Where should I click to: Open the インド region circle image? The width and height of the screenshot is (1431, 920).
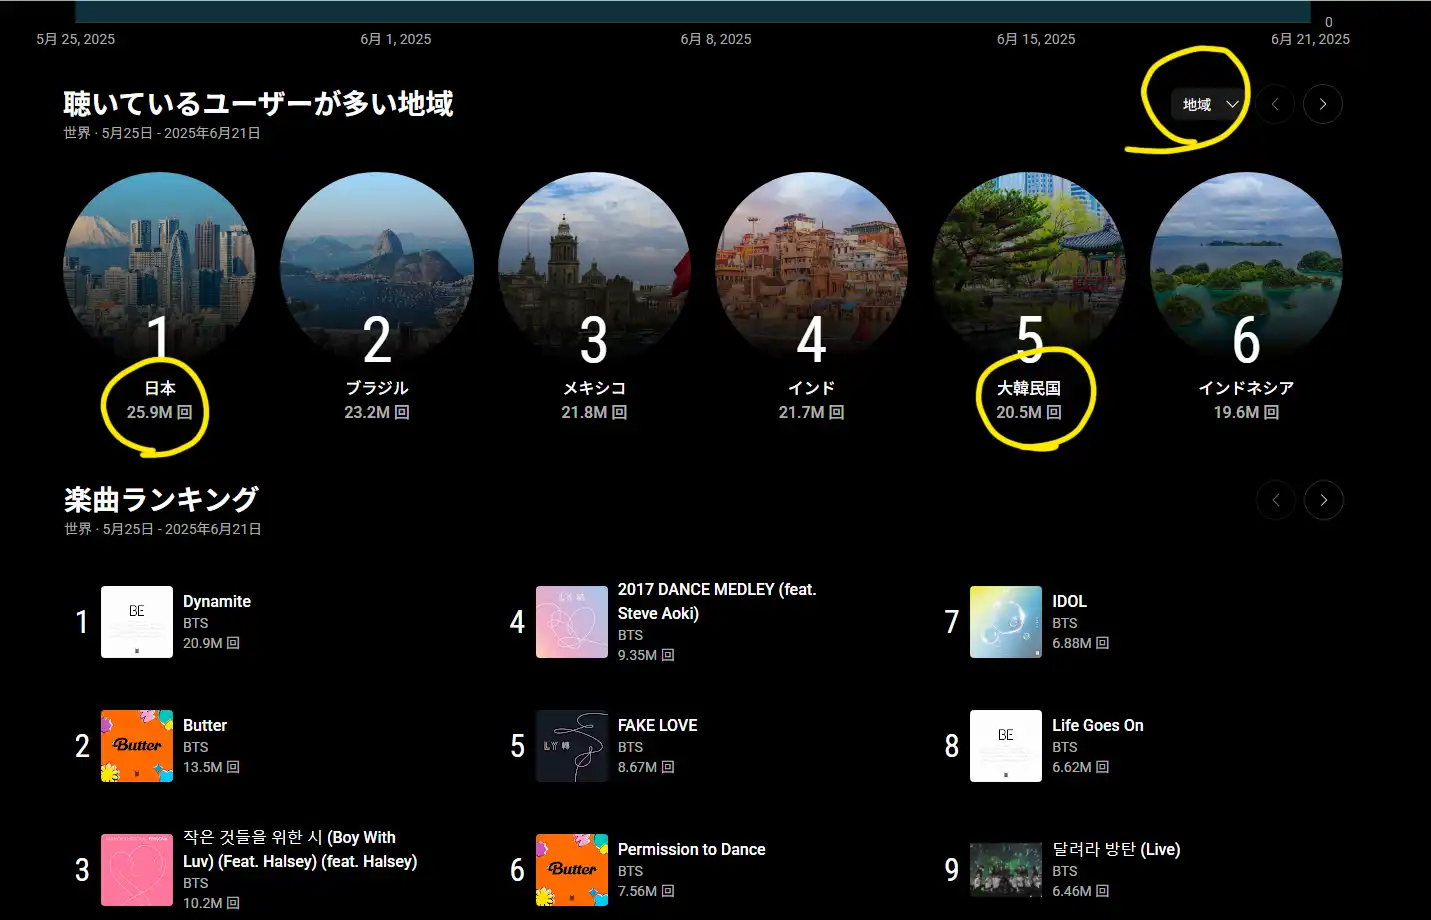coord(811,267)
